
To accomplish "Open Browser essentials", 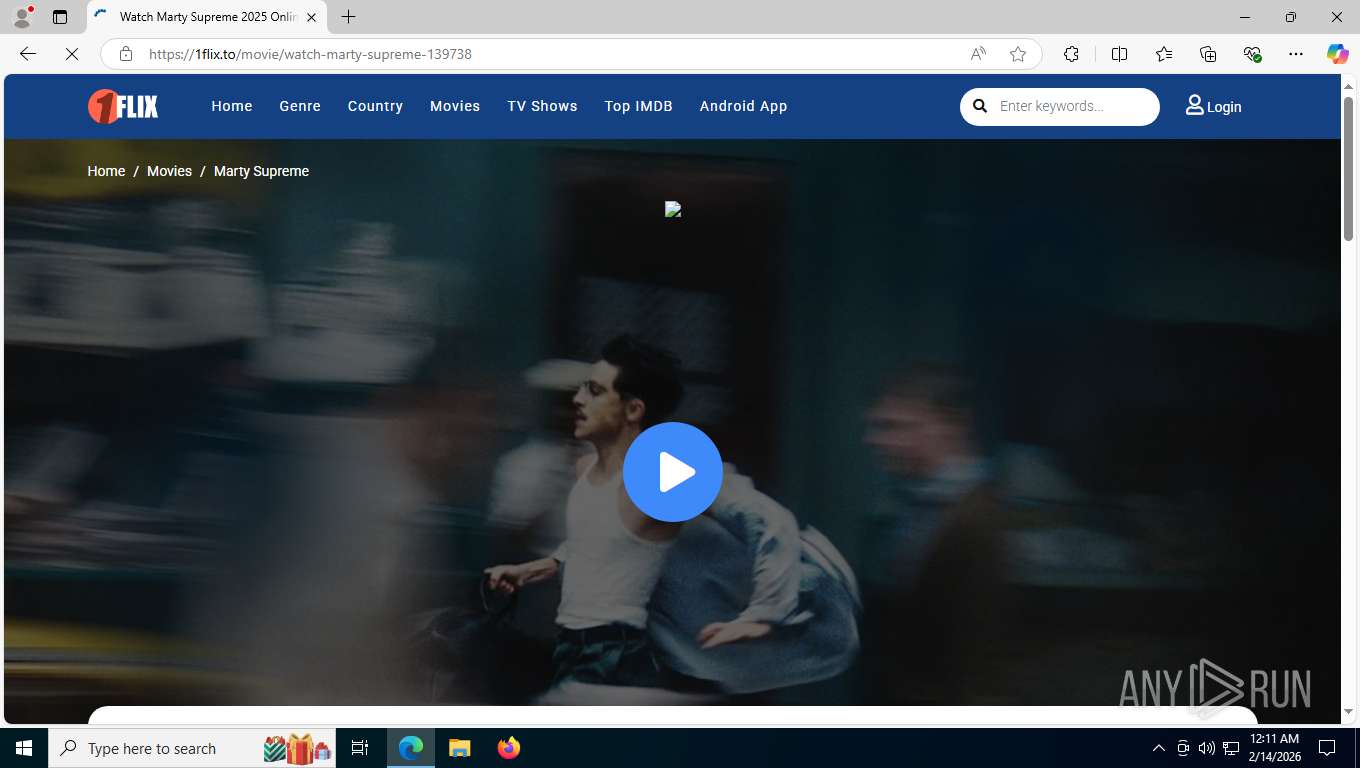I will (x=1252, y=54).
